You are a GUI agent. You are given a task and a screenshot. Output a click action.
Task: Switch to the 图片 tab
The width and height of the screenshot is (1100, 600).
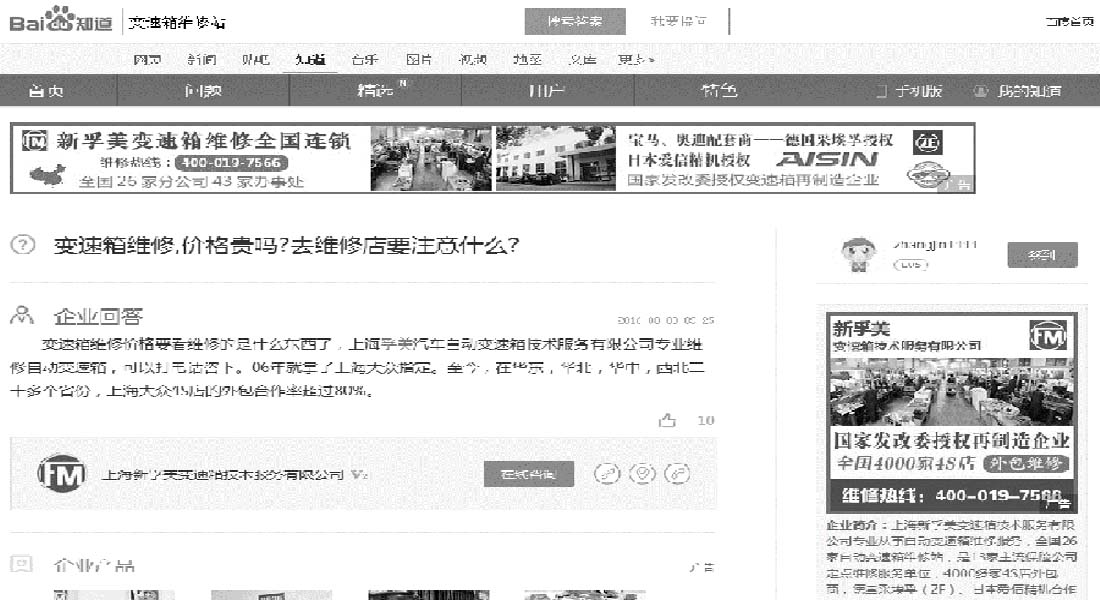[x=419, y=58]
